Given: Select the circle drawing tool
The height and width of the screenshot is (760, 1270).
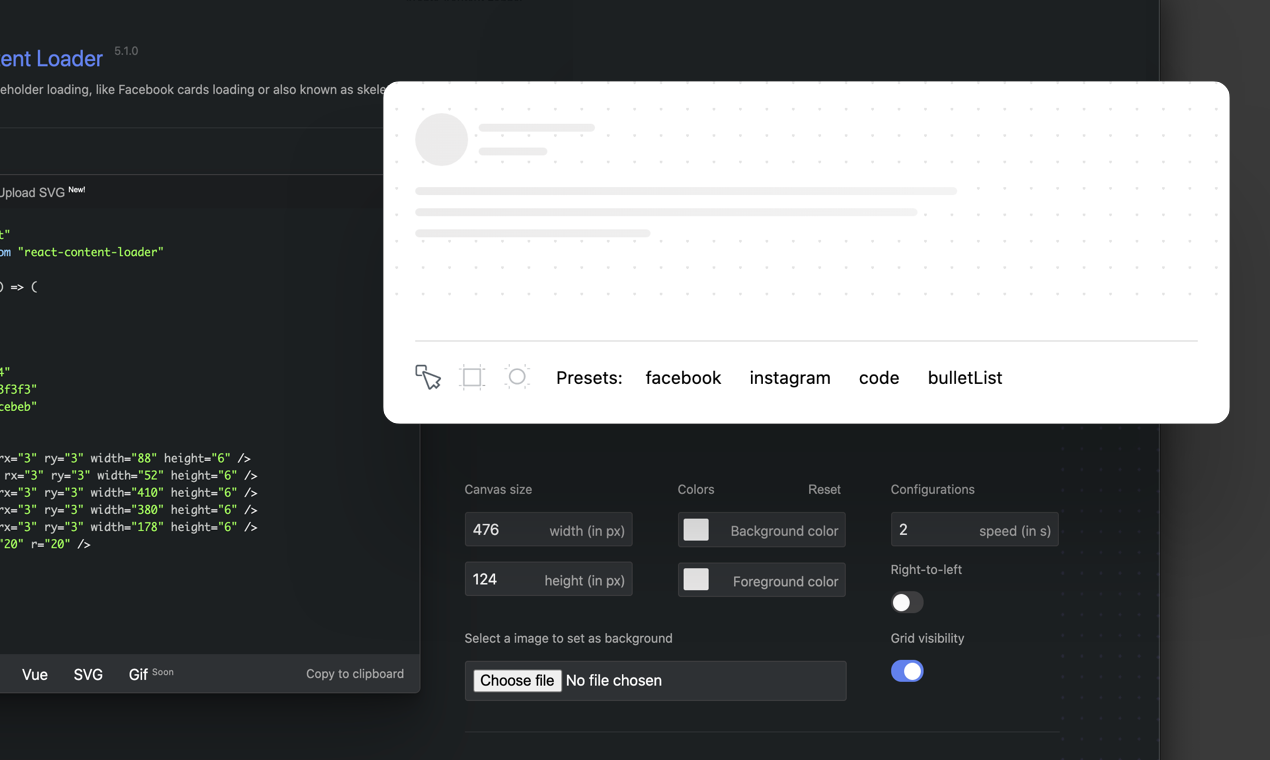Looking at the screenshot, I should tap(517, 377).
